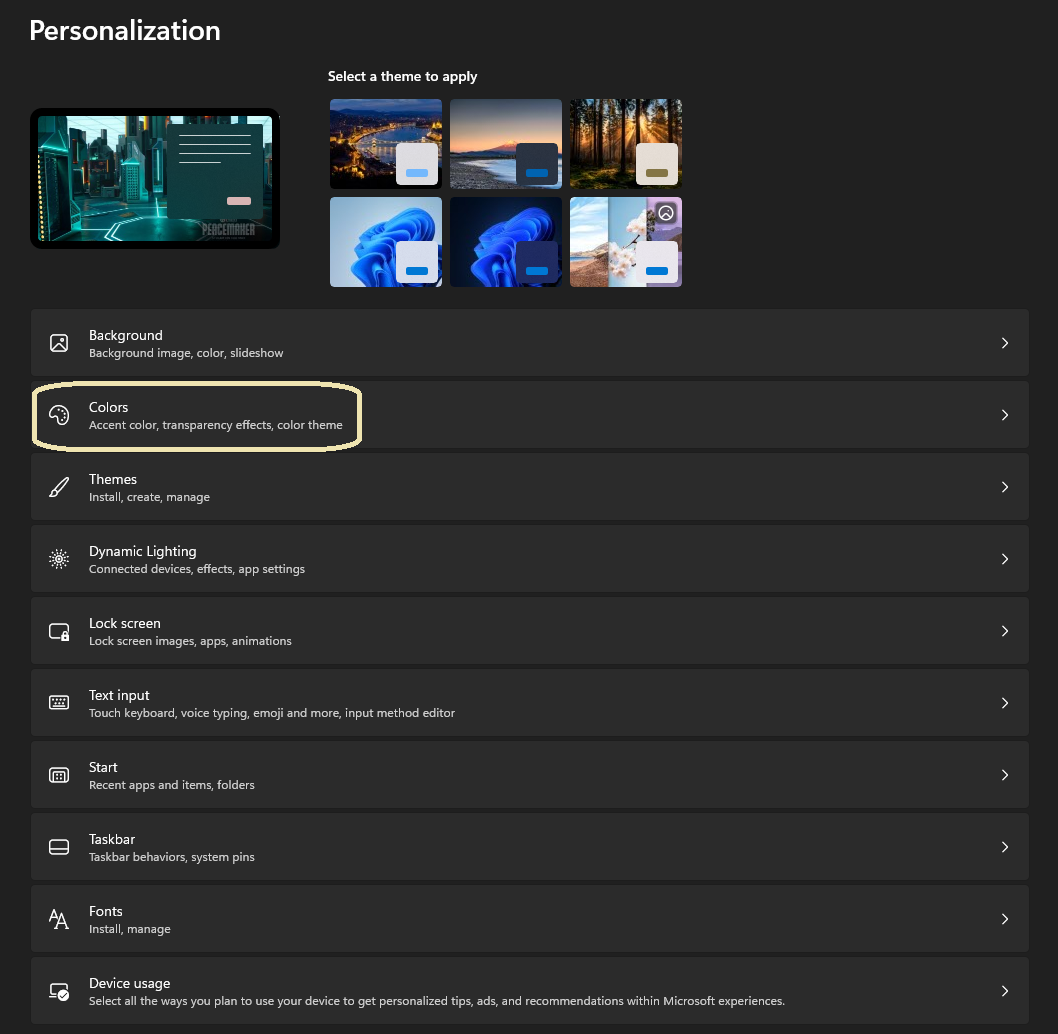Click the Lock screen padlock icon

(59, 631)
